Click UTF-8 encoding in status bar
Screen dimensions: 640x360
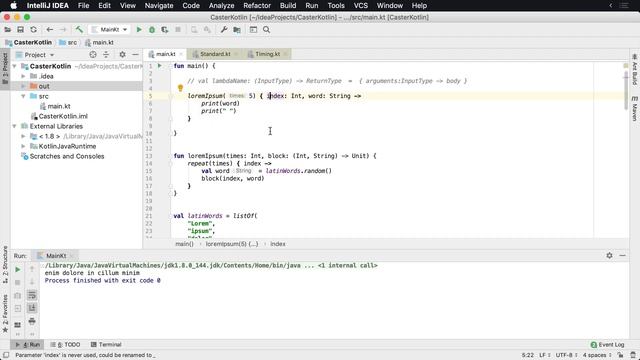point(566,355)
